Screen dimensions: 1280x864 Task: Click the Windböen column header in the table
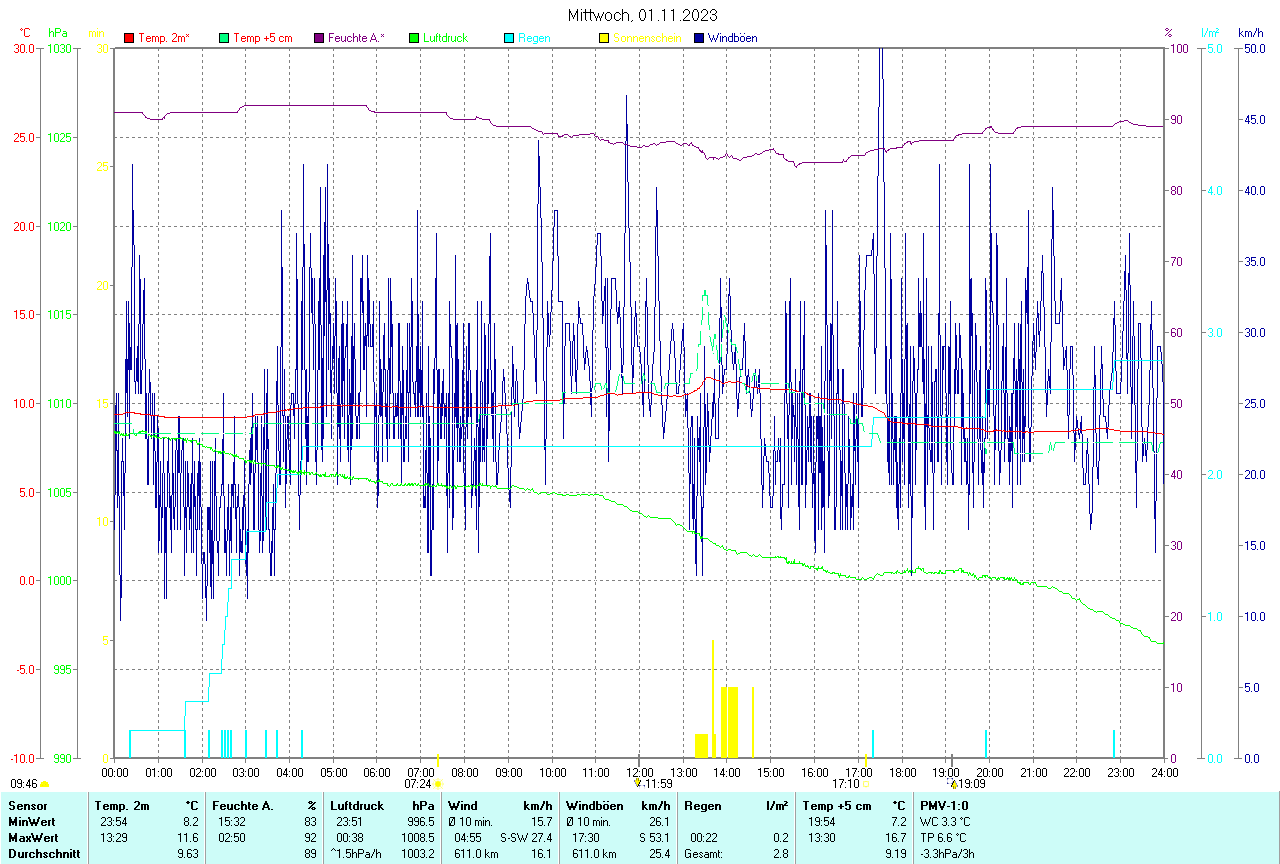pyautogui.click(x=593, y=805)
